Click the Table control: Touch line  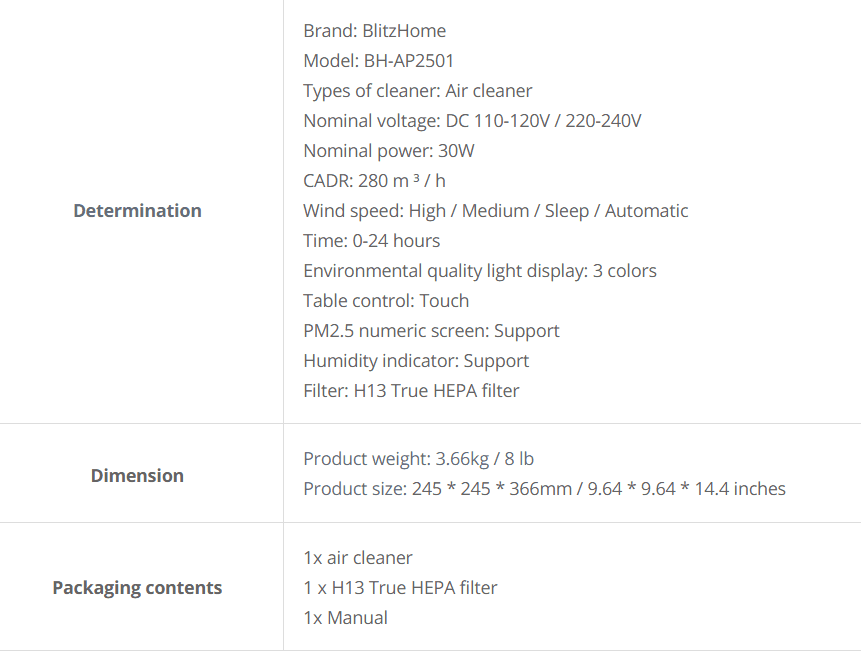point(386,301)
